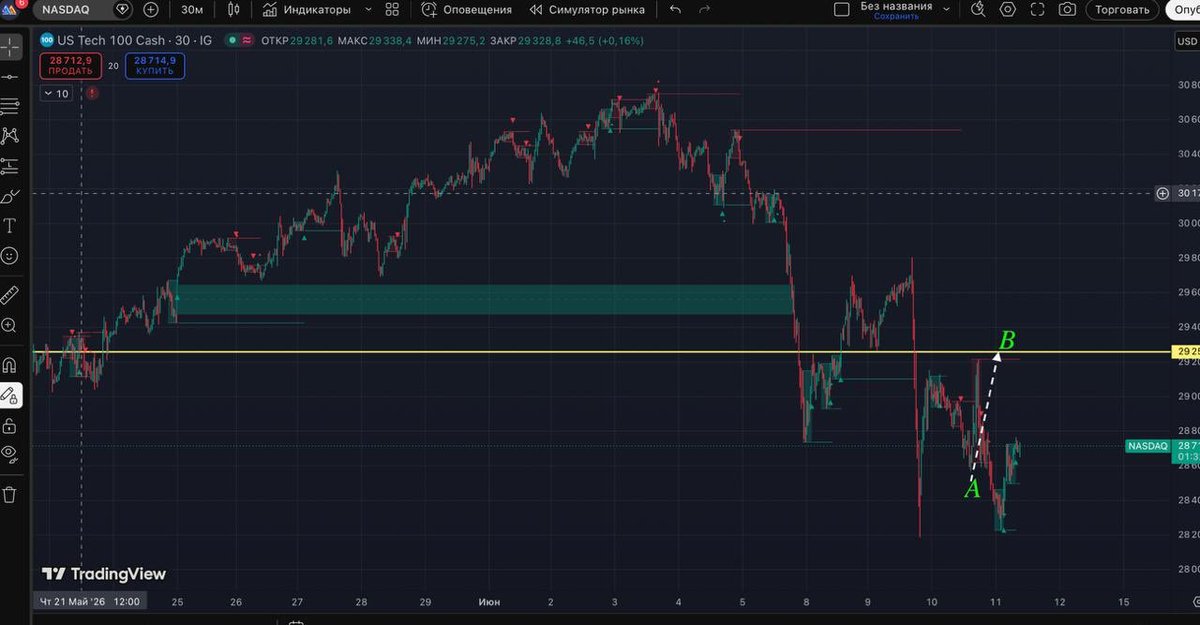
Task: Expand the layout name dropdown chevron
Action: point(947,9)
